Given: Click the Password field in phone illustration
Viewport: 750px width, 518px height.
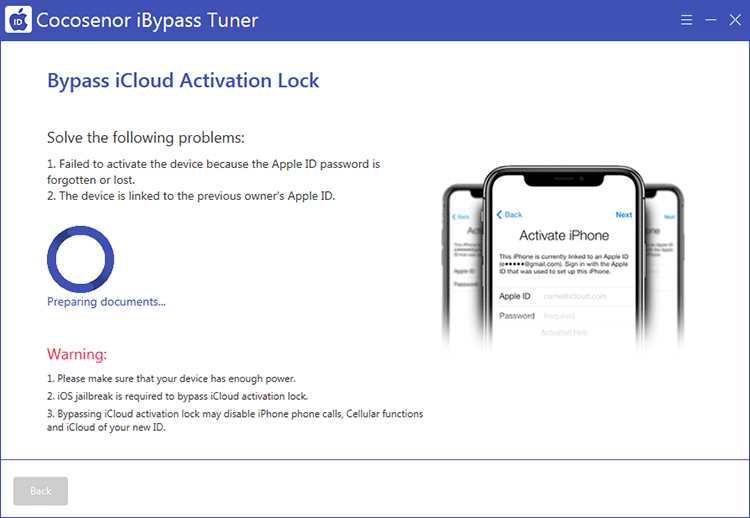Looking at the screenshot, I should point(563,316).
